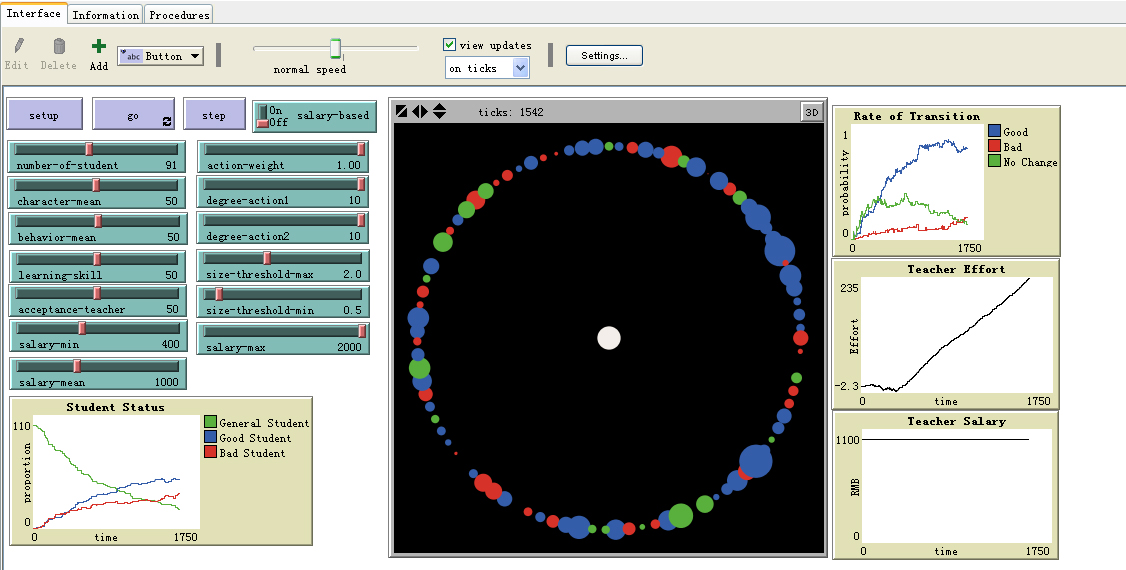Start the go forever button
The height and width of the screenshot is (570, 1126).
[x=134, y=115]
